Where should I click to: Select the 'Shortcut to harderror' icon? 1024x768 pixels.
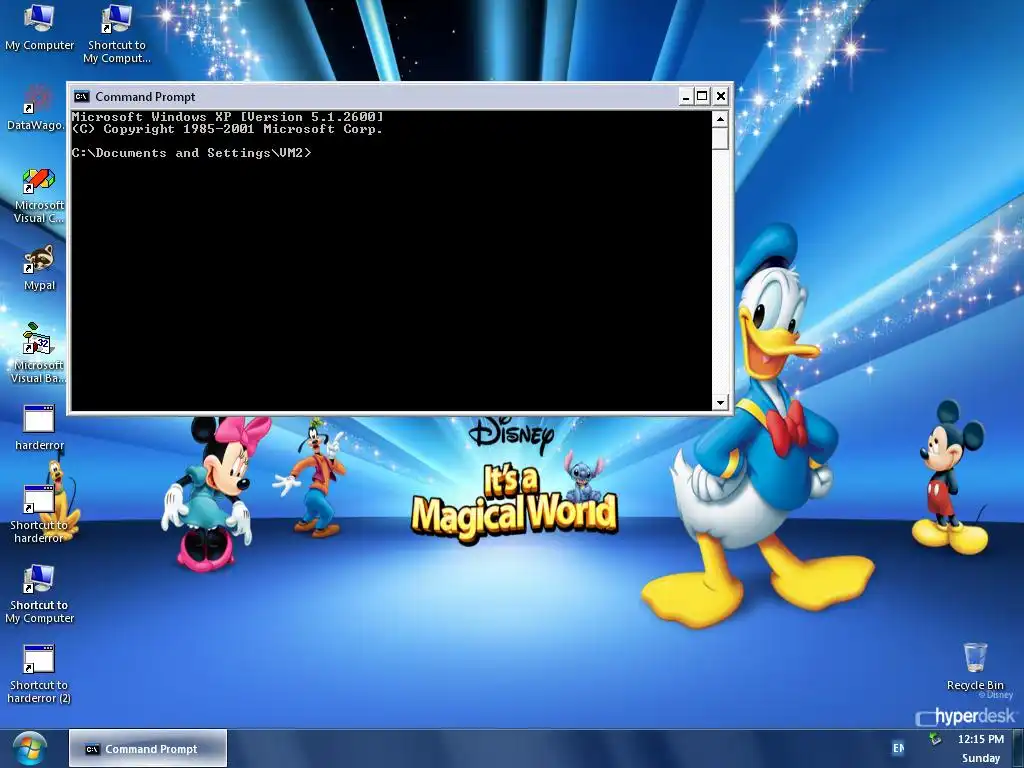pyautogui.click(x=39, y=514)
